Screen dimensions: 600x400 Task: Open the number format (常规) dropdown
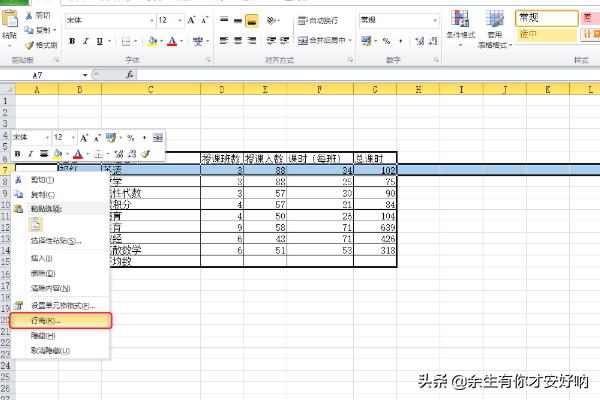(x=435, y=20)
